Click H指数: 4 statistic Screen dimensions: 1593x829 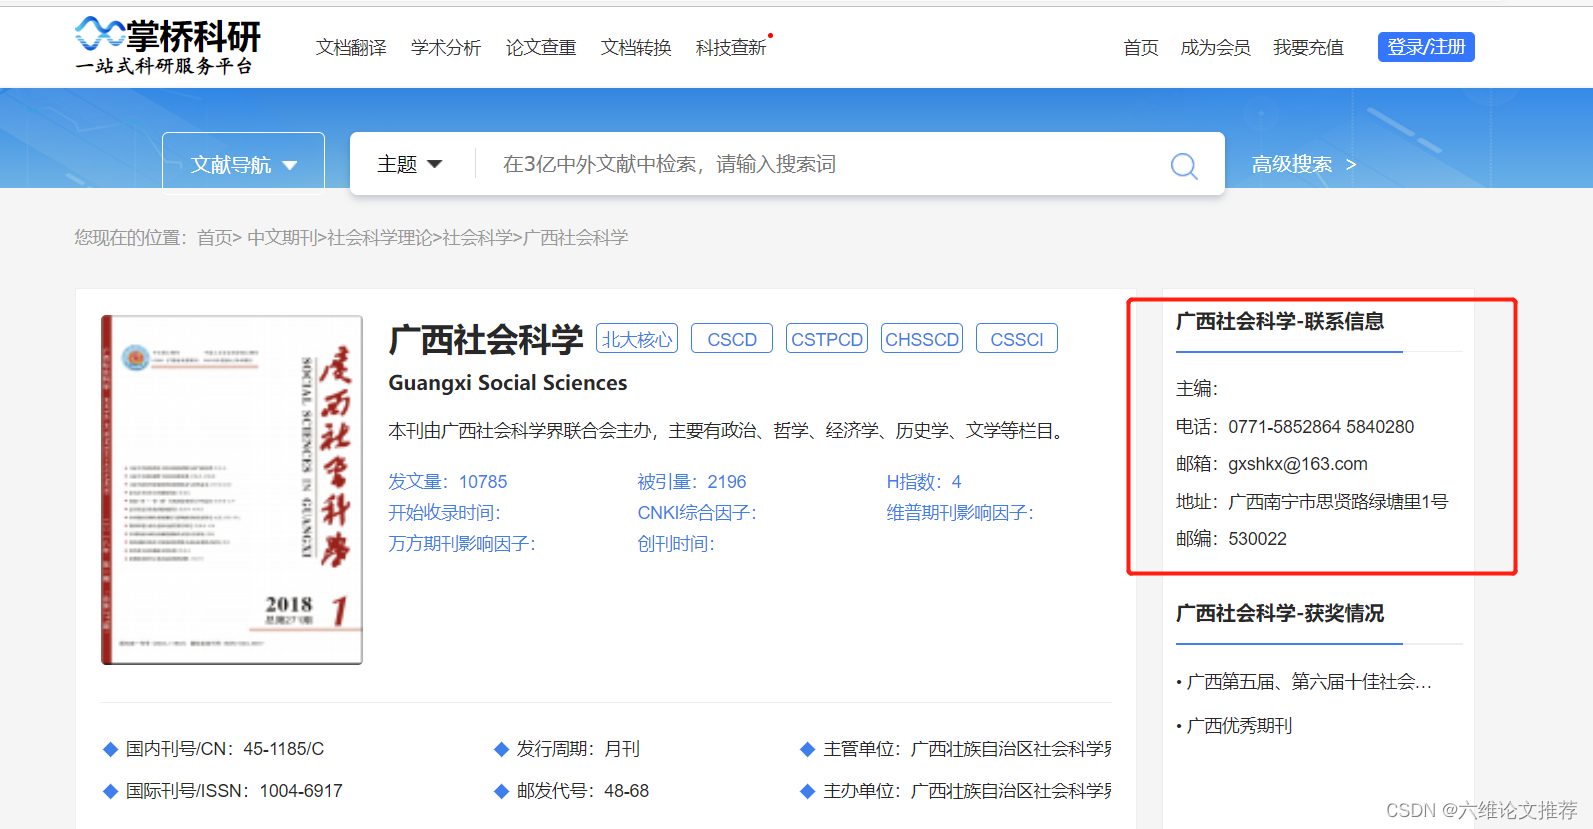pos(924,482)
